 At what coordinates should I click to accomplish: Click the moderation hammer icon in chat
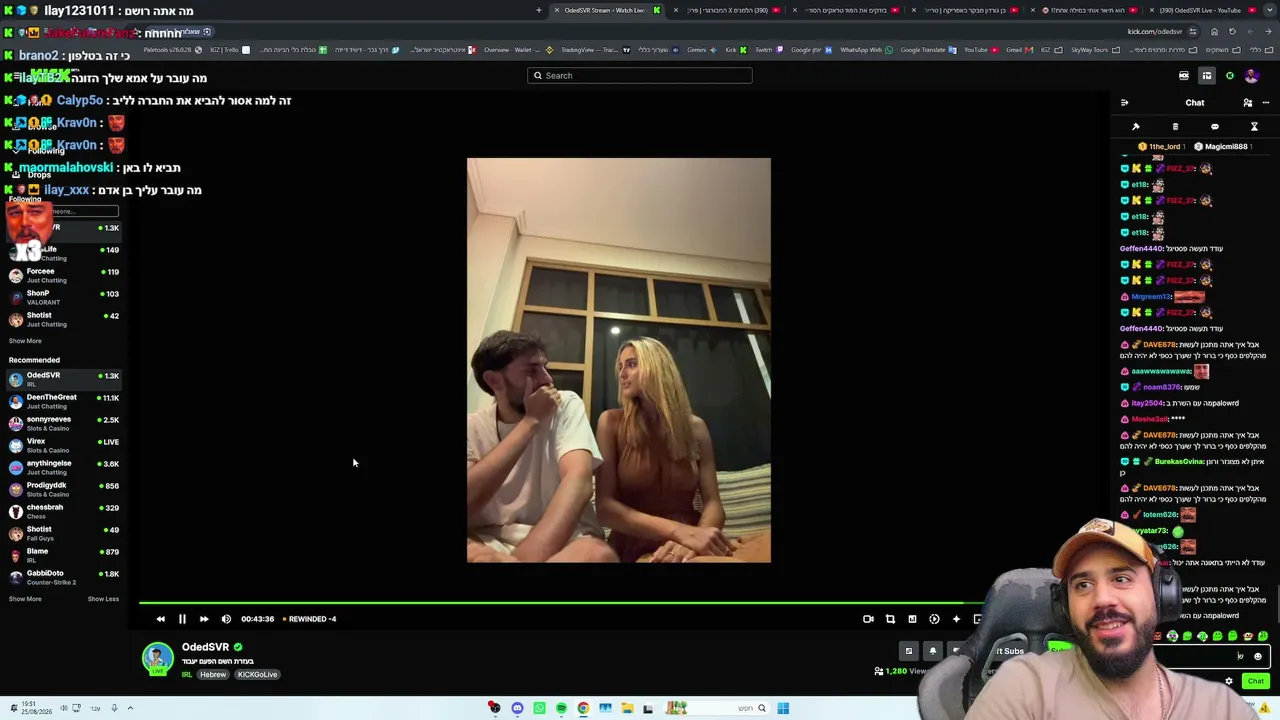point(1136,126)
